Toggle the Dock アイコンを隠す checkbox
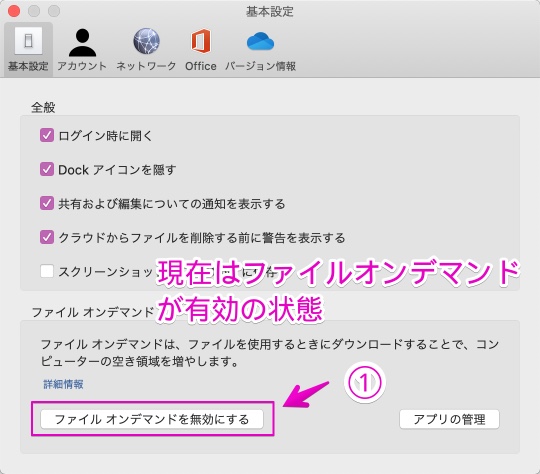 [x=47, y=169]
